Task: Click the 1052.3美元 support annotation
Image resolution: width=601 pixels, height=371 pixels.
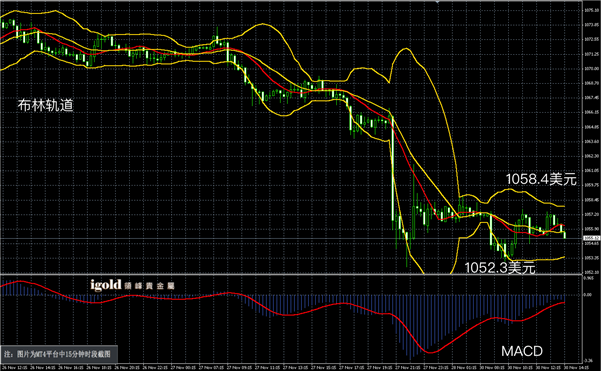Action: [500, 268]
